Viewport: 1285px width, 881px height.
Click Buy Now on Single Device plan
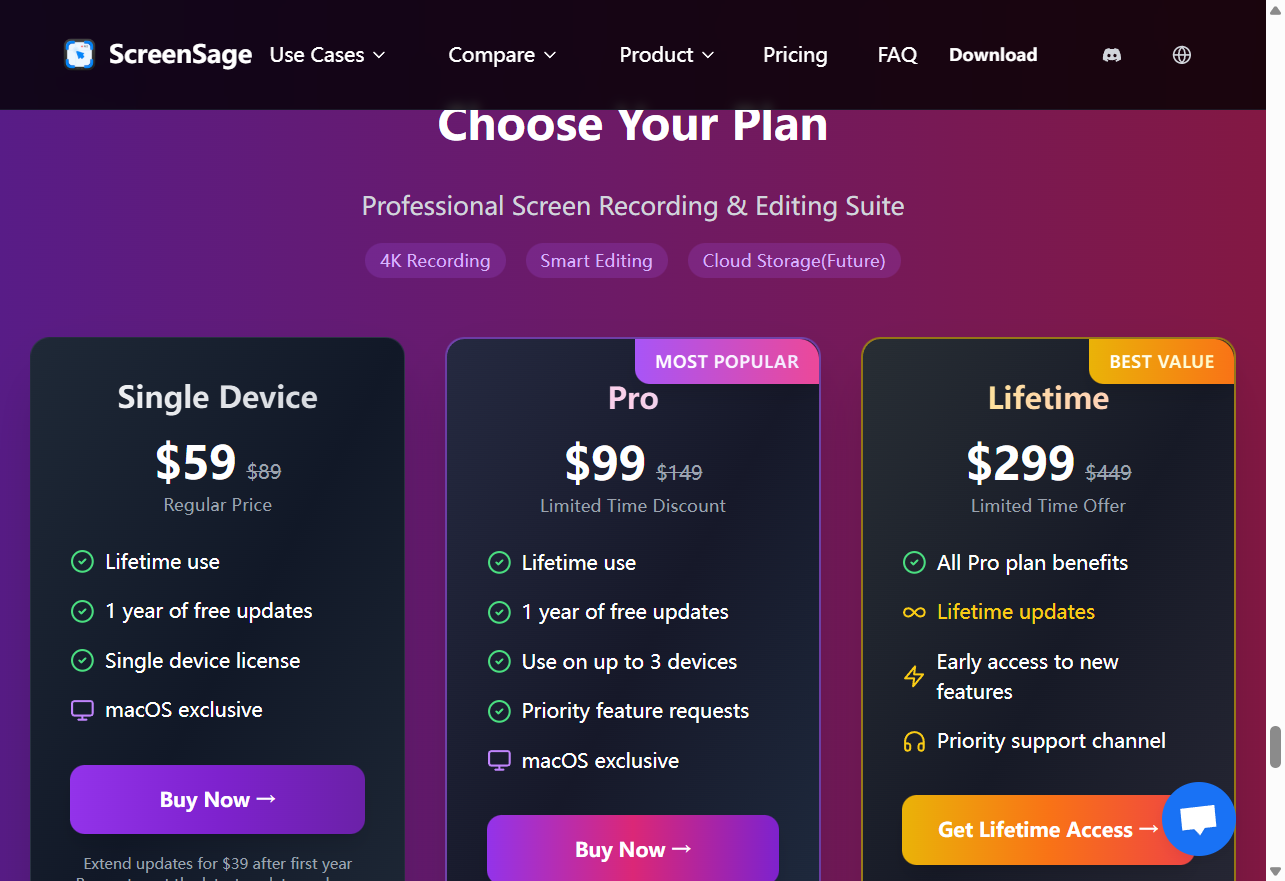pyautogui.click(x=217, y=799)
